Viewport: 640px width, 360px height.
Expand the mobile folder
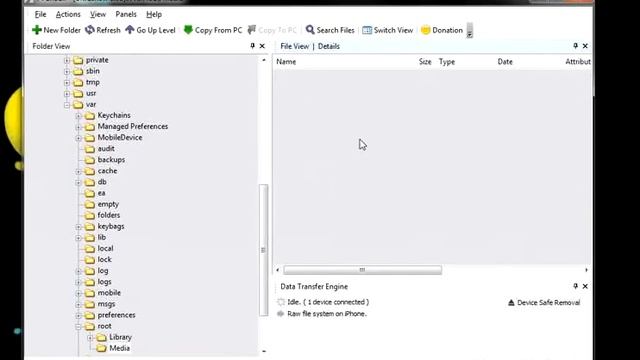[x=78, y=293]
